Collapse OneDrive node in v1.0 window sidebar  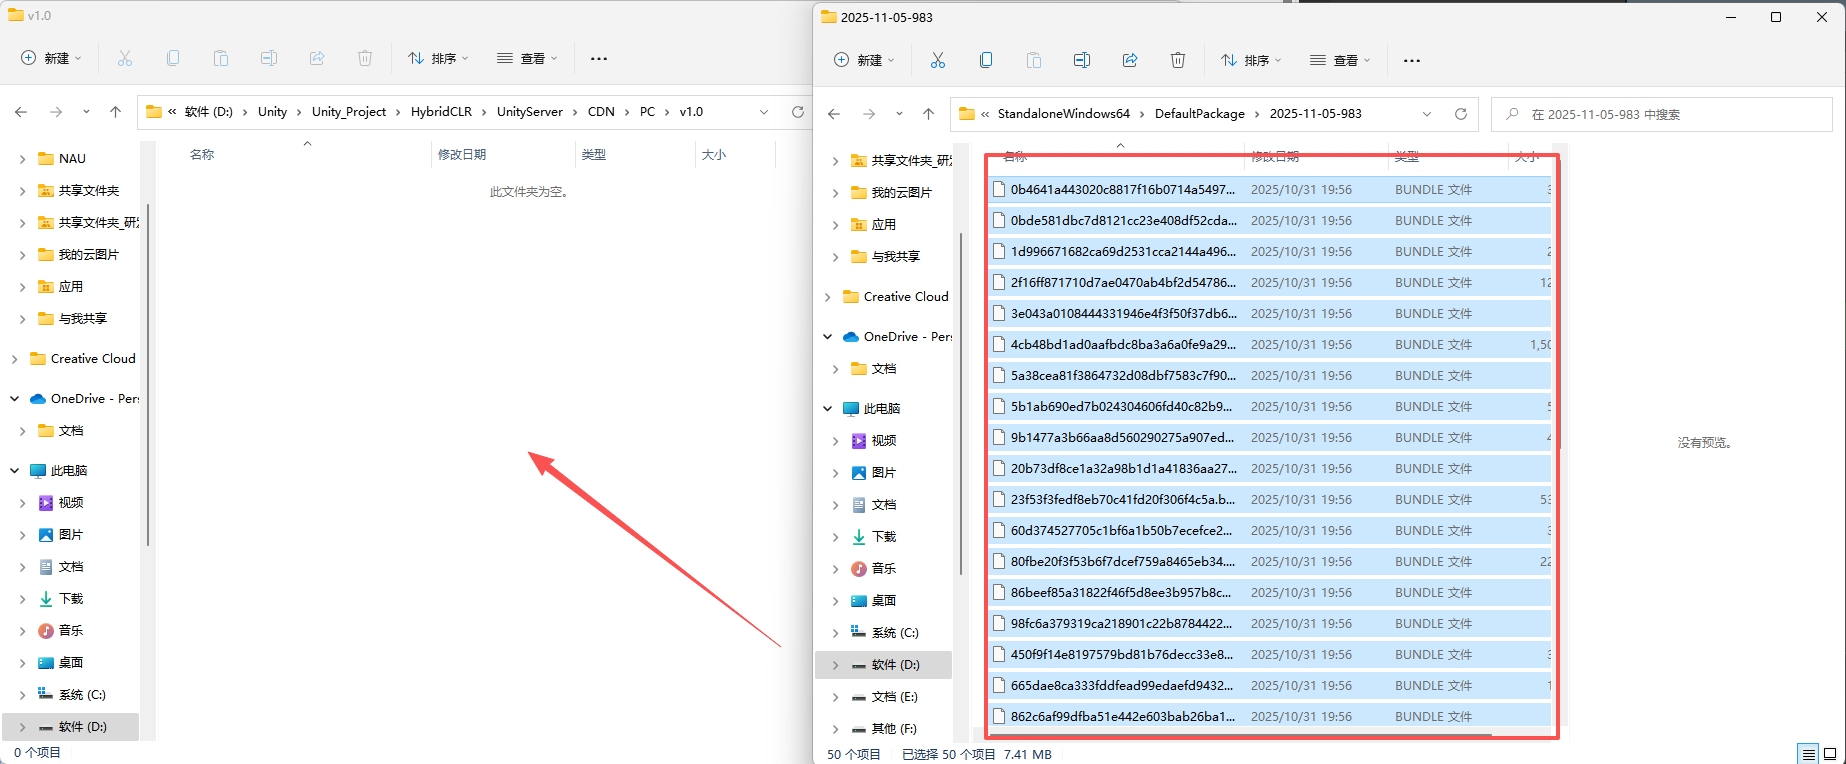click(14, 398)
